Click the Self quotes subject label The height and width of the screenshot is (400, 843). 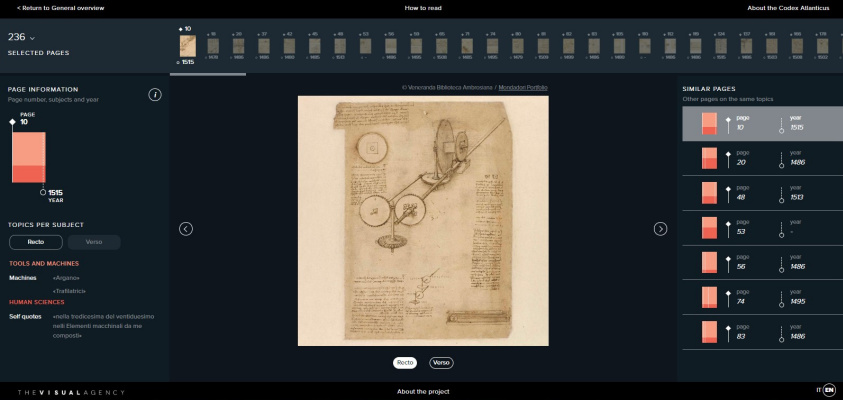point(25,317)
